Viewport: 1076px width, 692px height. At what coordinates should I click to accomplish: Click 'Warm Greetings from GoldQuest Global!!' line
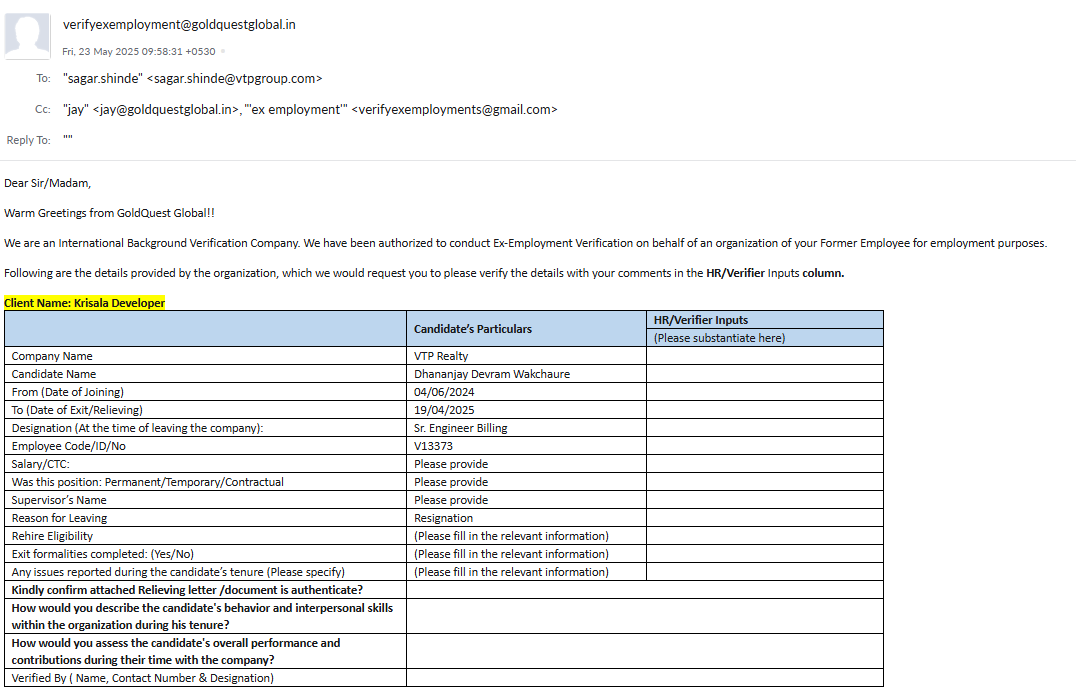pos(109,214)
